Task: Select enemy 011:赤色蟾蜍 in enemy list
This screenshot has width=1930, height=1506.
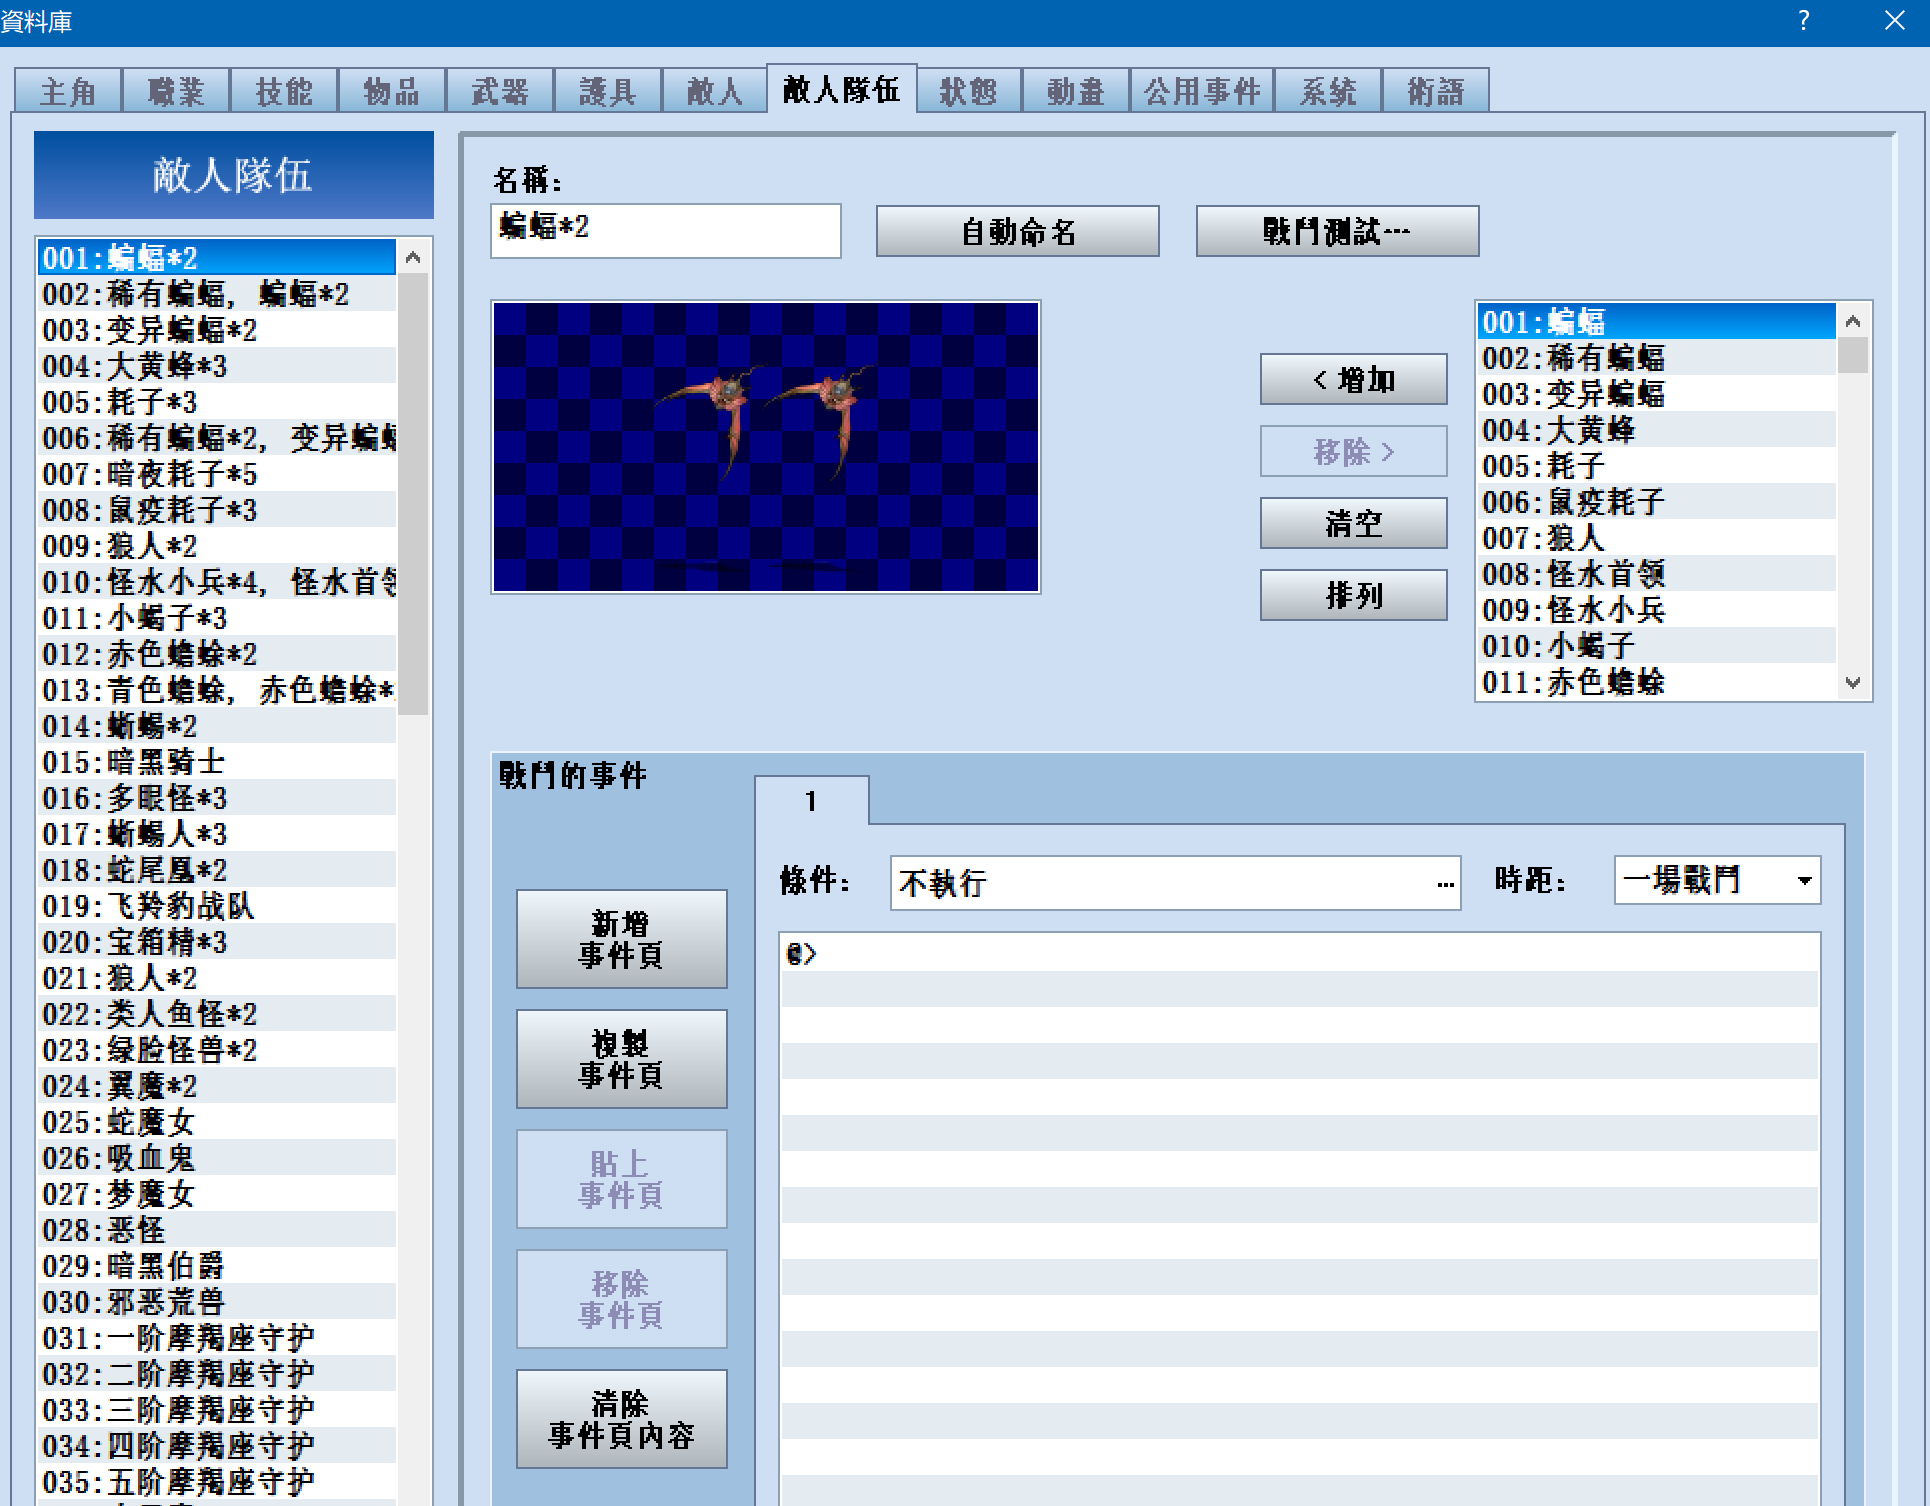Action: pyautogui.click(x=1656, y=683)
